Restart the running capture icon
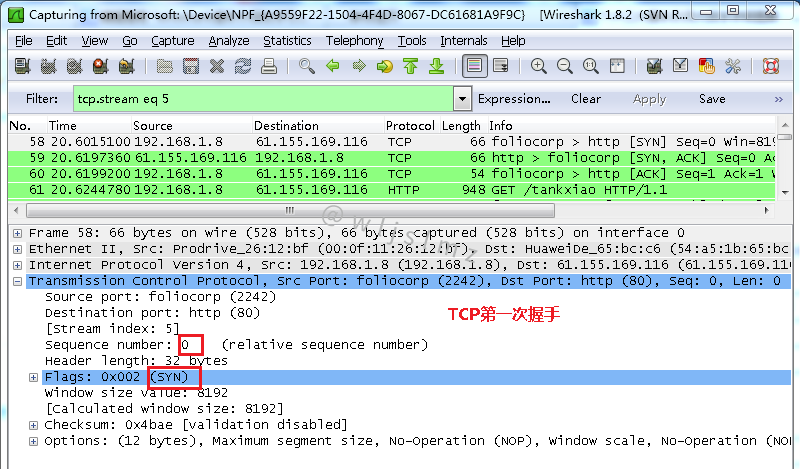This screenshot has height=469, width=800. (x=126, y=66)
